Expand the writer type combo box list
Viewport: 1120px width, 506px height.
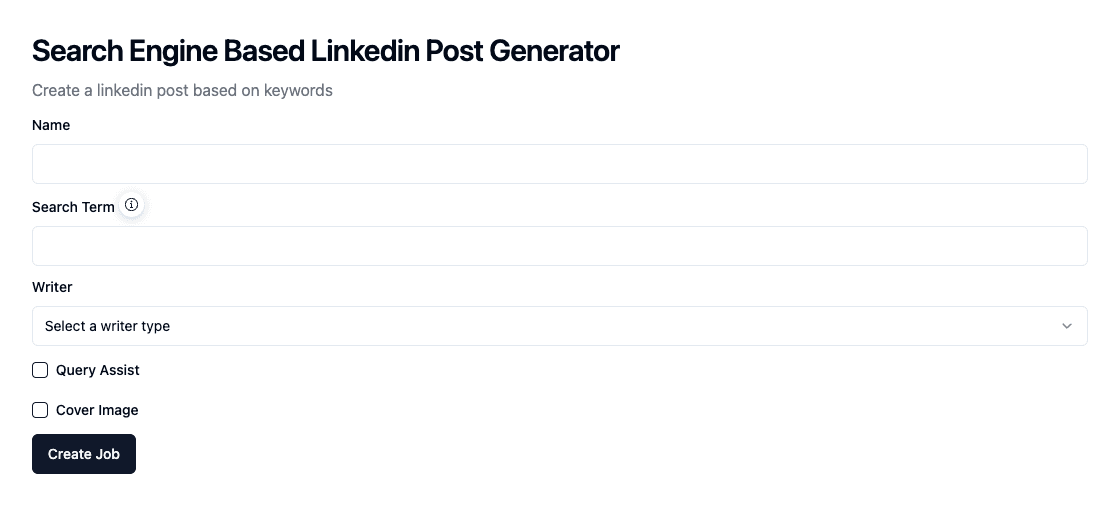[559, 326]
